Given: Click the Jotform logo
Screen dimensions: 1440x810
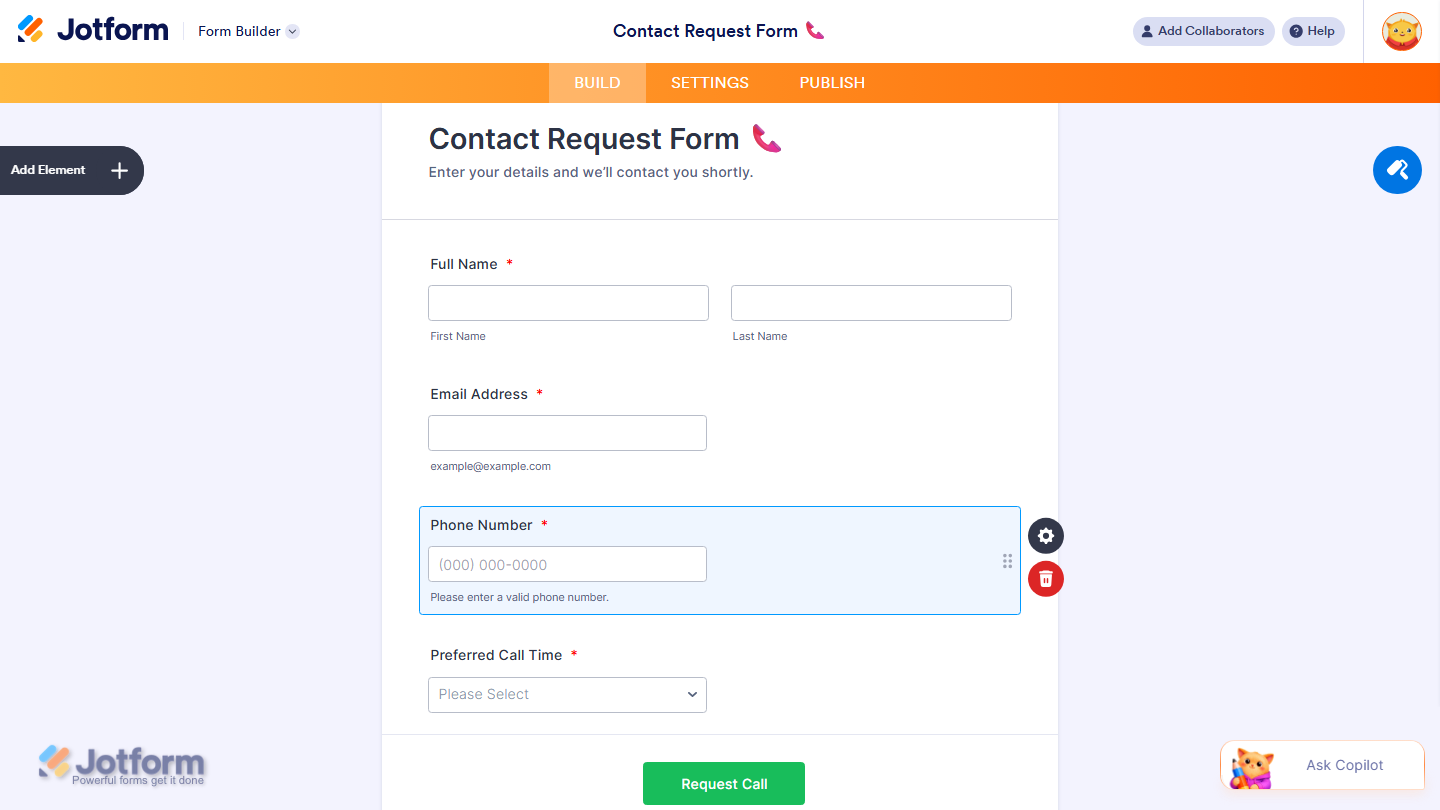Looking at the screenshot, I should click(92, 29).
